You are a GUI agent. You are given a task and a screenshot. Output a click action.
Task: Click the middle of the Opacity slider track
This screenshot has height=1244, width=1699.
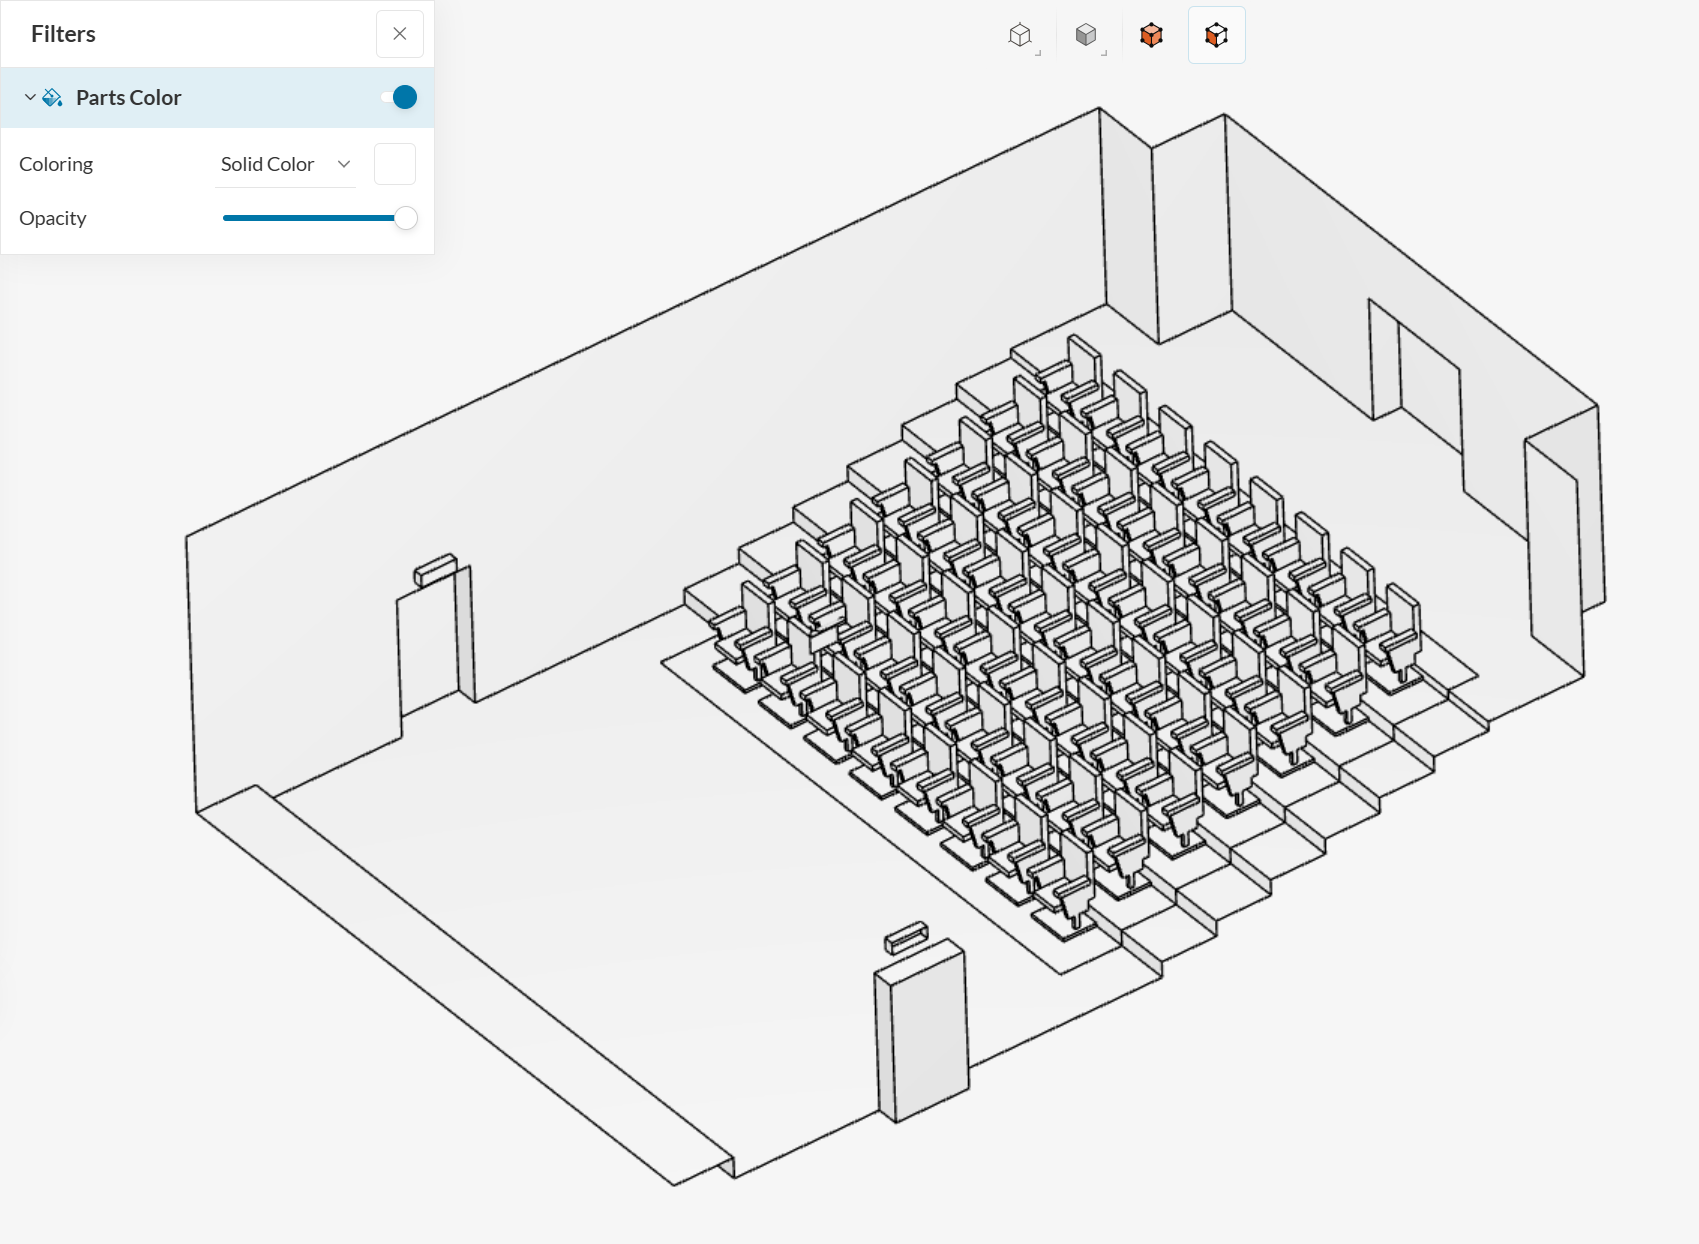pyautogui.click(x=310, y=218)
